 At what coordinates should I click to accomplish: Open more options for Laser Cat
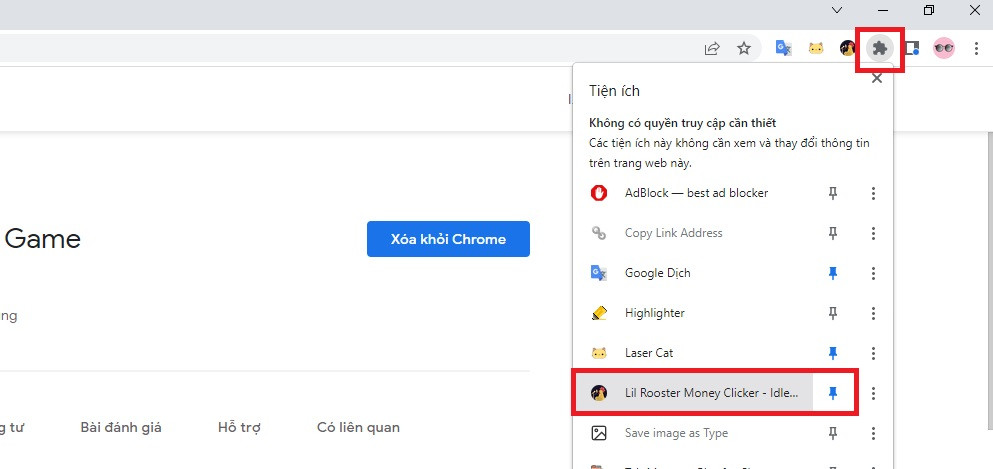pos(873,353)
